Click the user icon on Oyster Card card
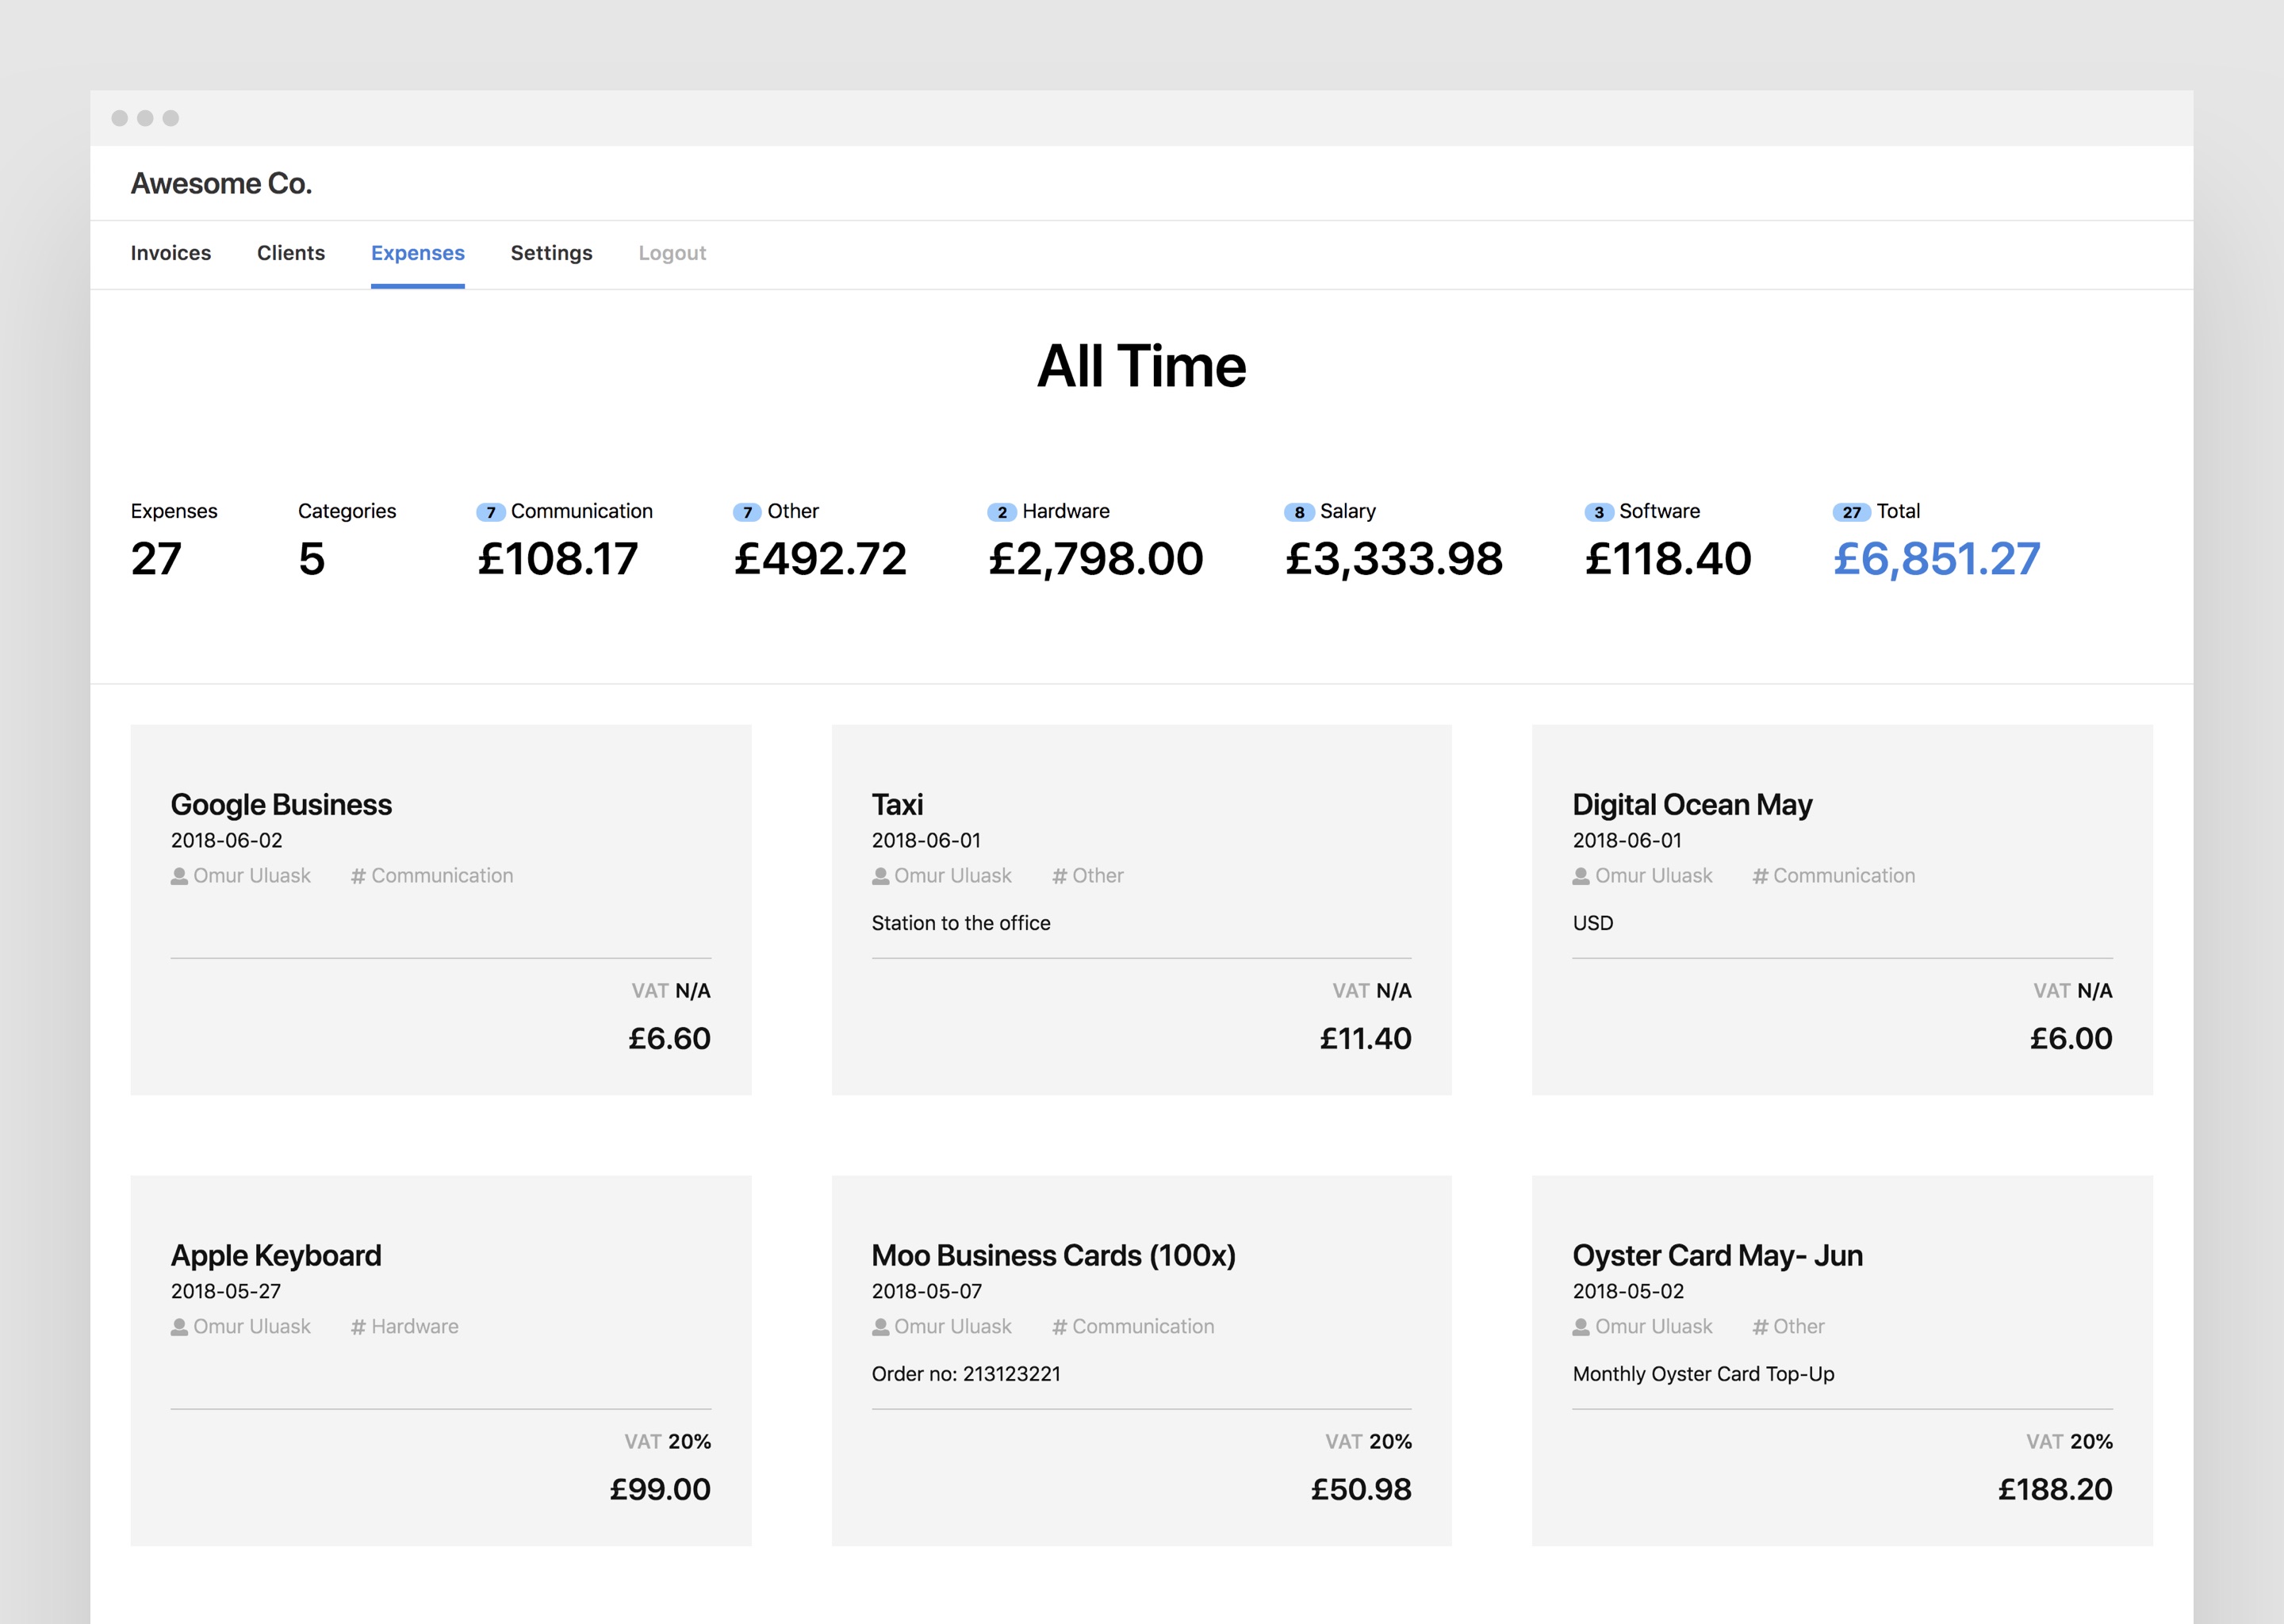 coord(1581,1327)
